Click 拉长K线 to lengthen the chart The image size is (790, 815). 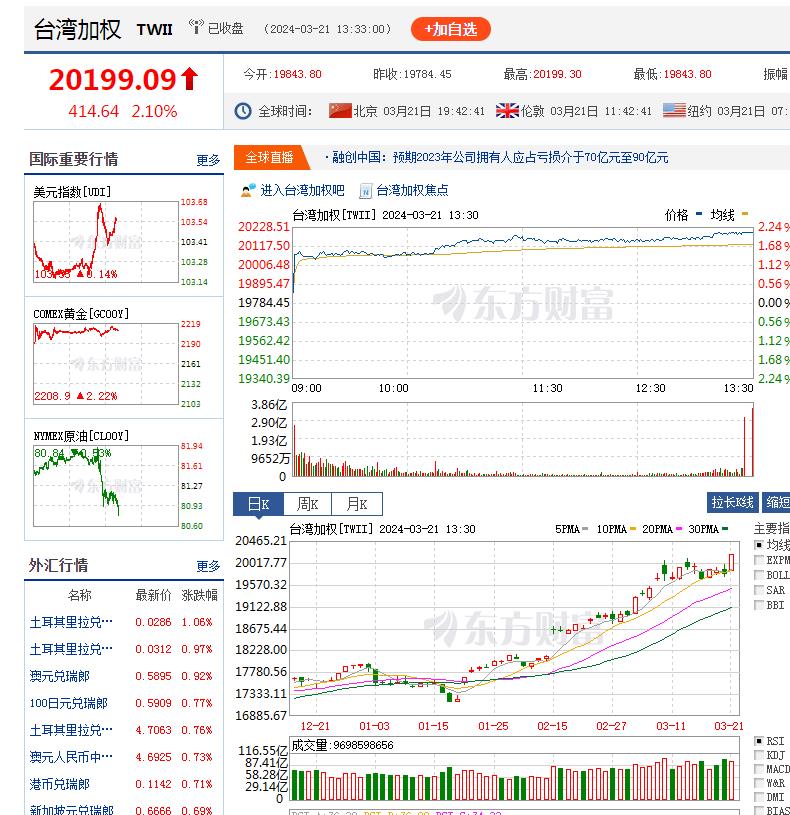[732, 502]
